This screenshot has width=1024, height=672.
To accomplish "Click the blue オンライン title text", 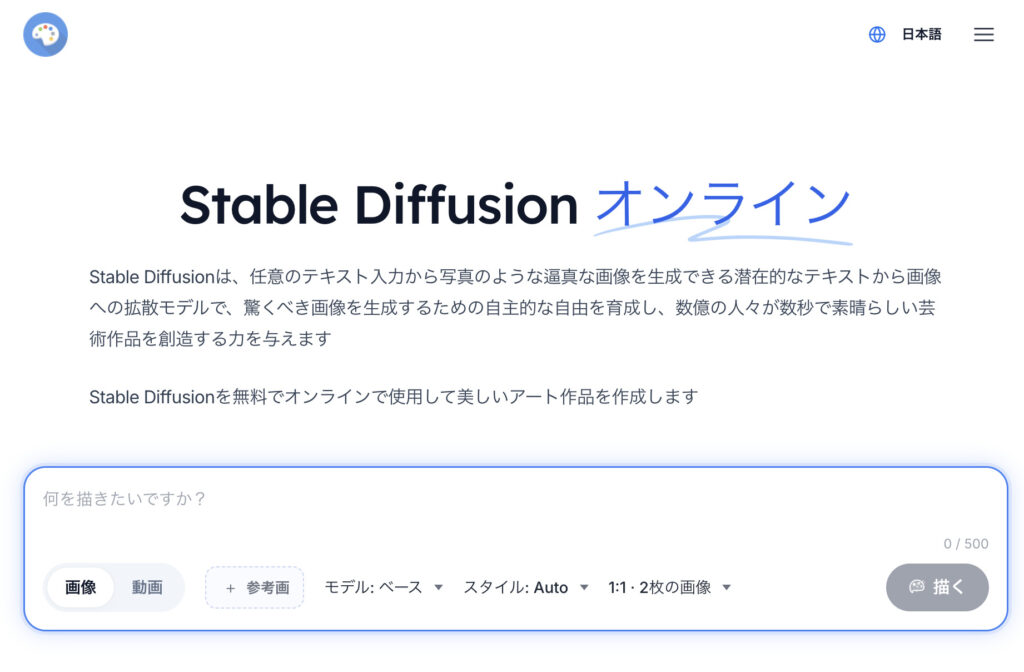I will pyautogui.click(x=722, y=203).
